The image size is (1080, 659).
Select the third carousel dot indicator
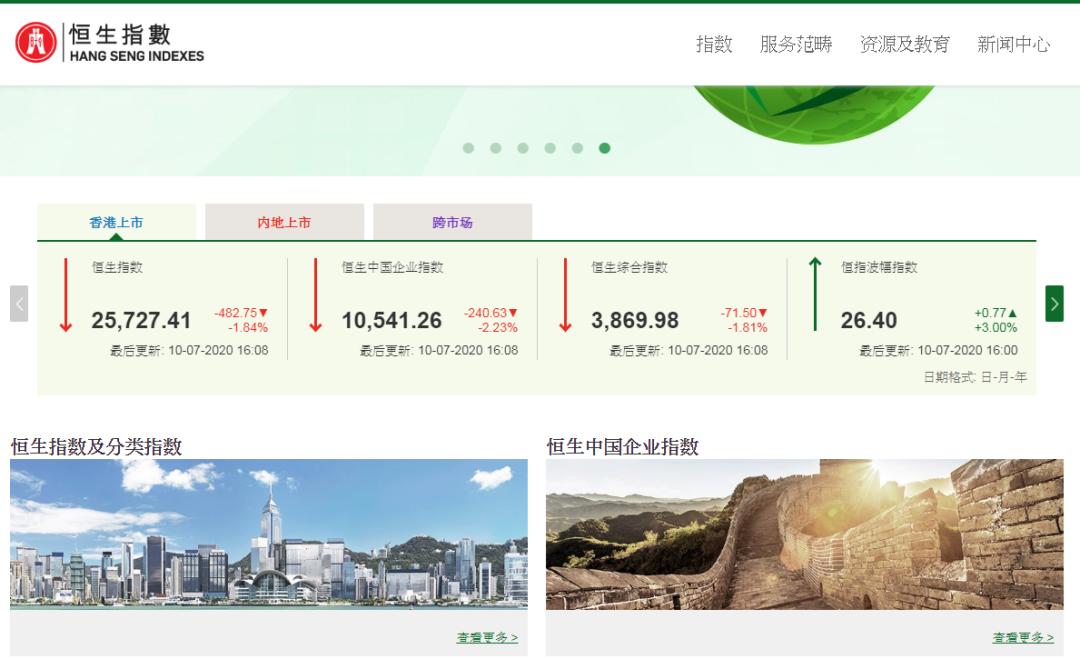[x=521, y=148]
